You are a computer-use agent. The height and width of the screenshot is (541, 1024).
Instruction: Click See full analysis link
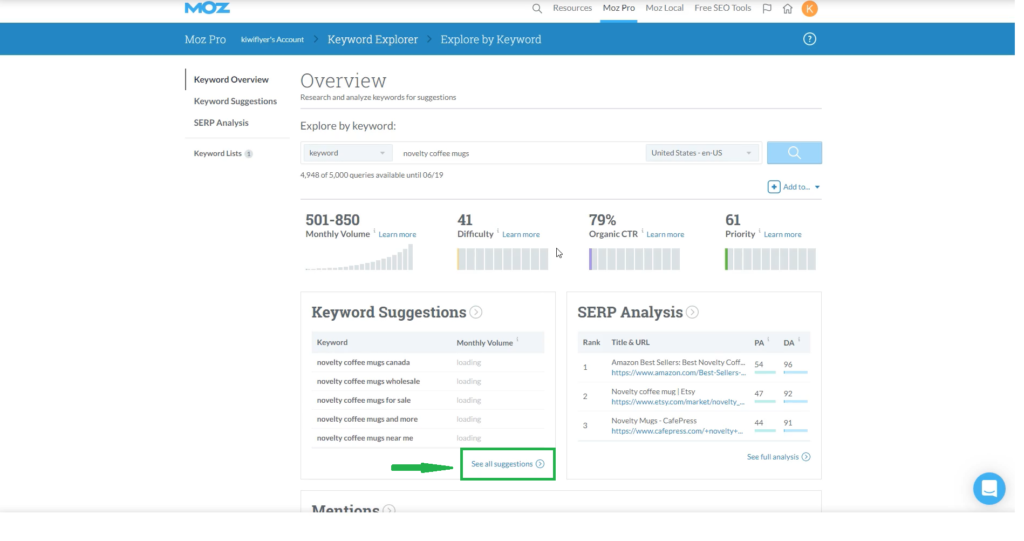(x=773, y=457)
